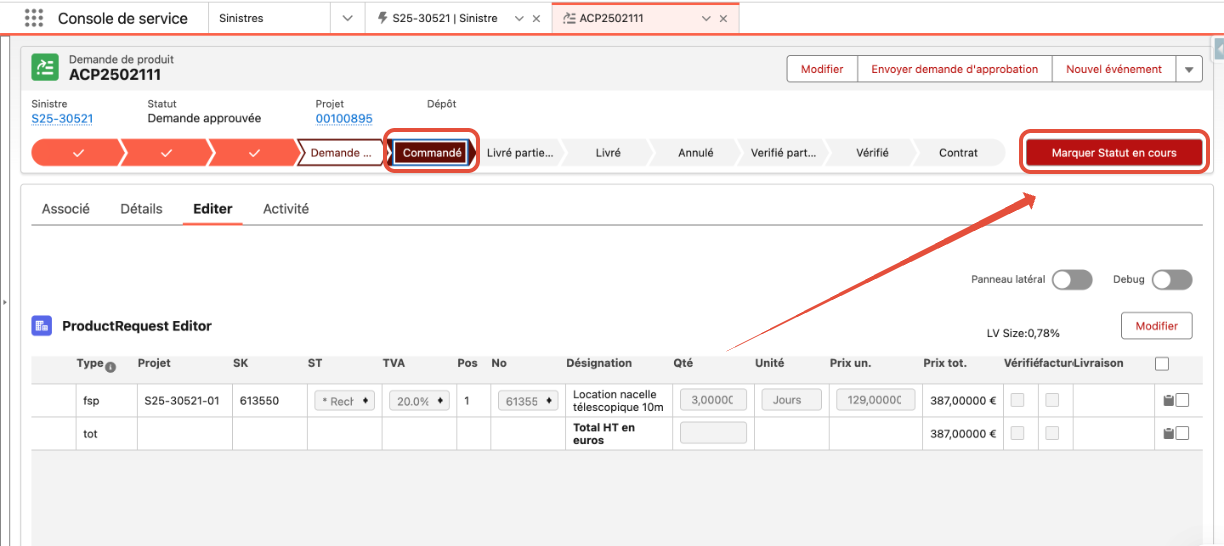Screen dimensions: 1224x546
Task: Click the info icon beside Type header
Action: pyautogui.click(x=111, y=367)
